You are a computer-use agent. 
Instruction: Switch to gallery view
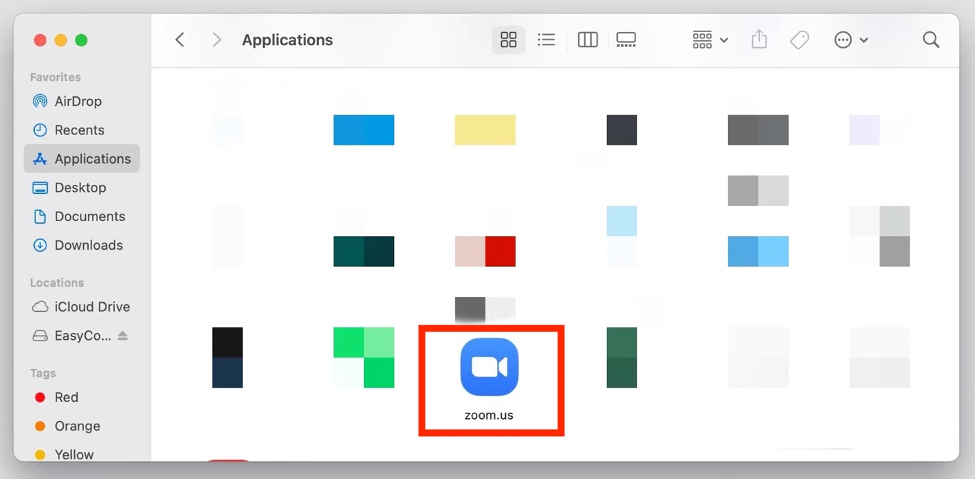coord(626,40)
